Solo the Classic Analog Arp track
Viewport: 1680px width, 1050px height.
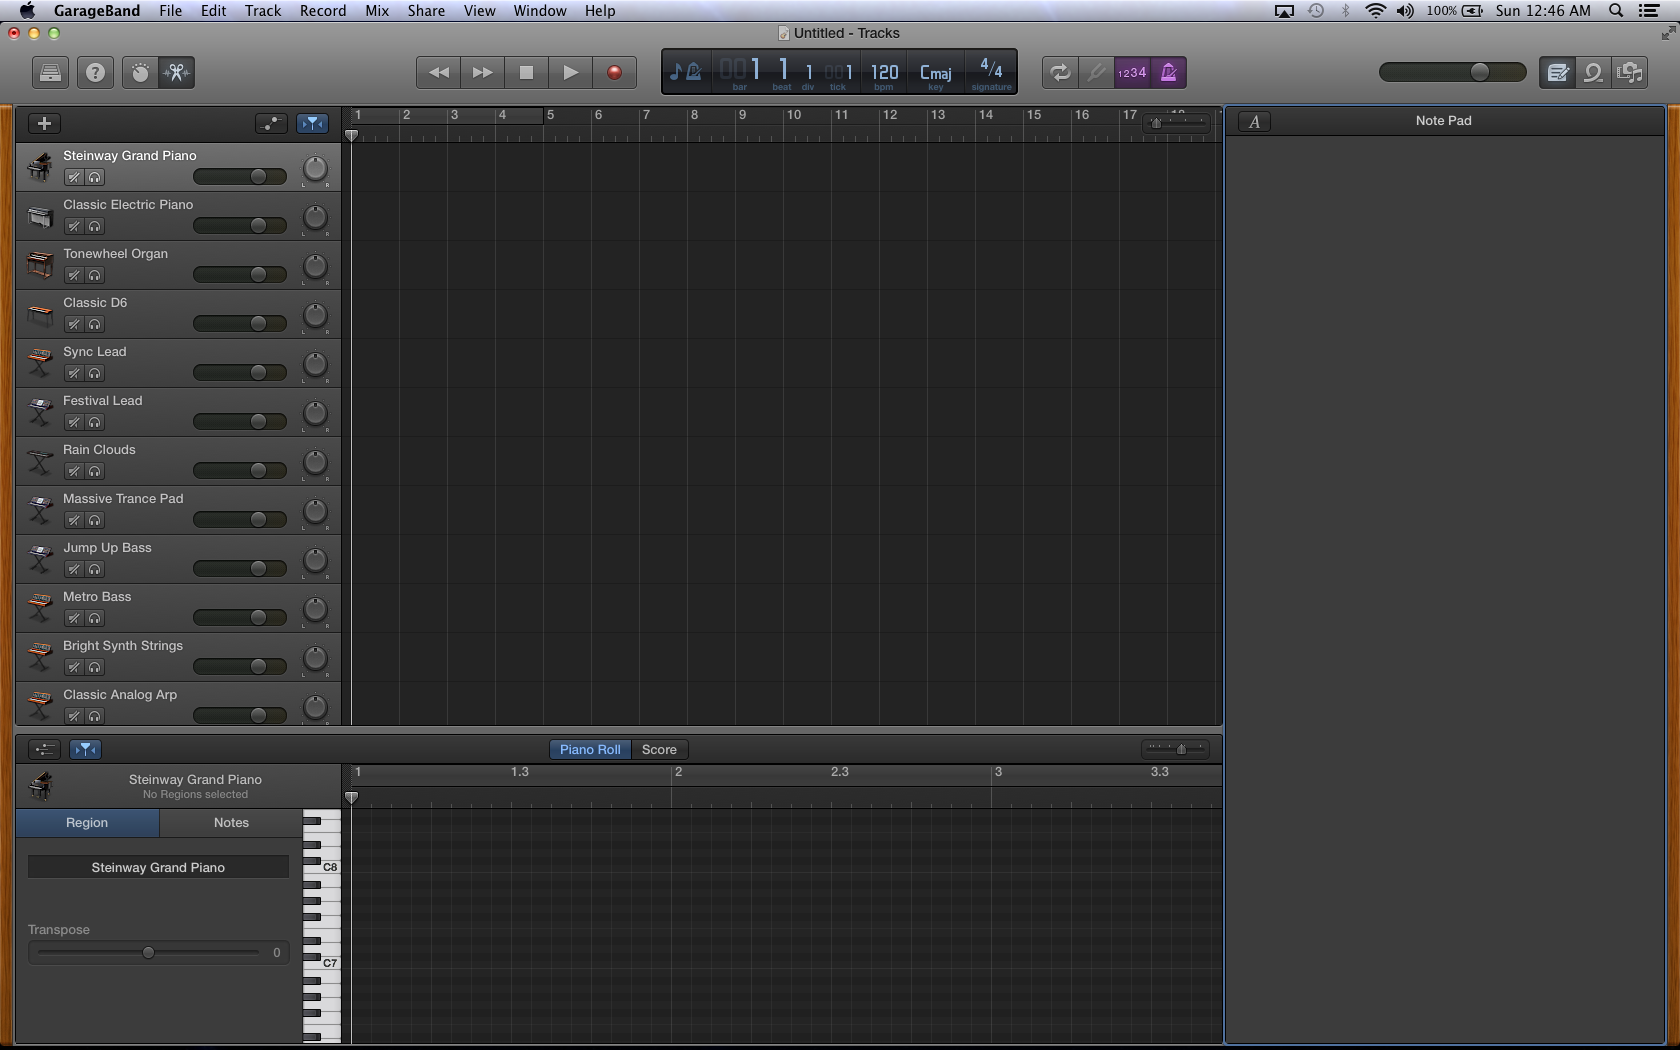95,716
